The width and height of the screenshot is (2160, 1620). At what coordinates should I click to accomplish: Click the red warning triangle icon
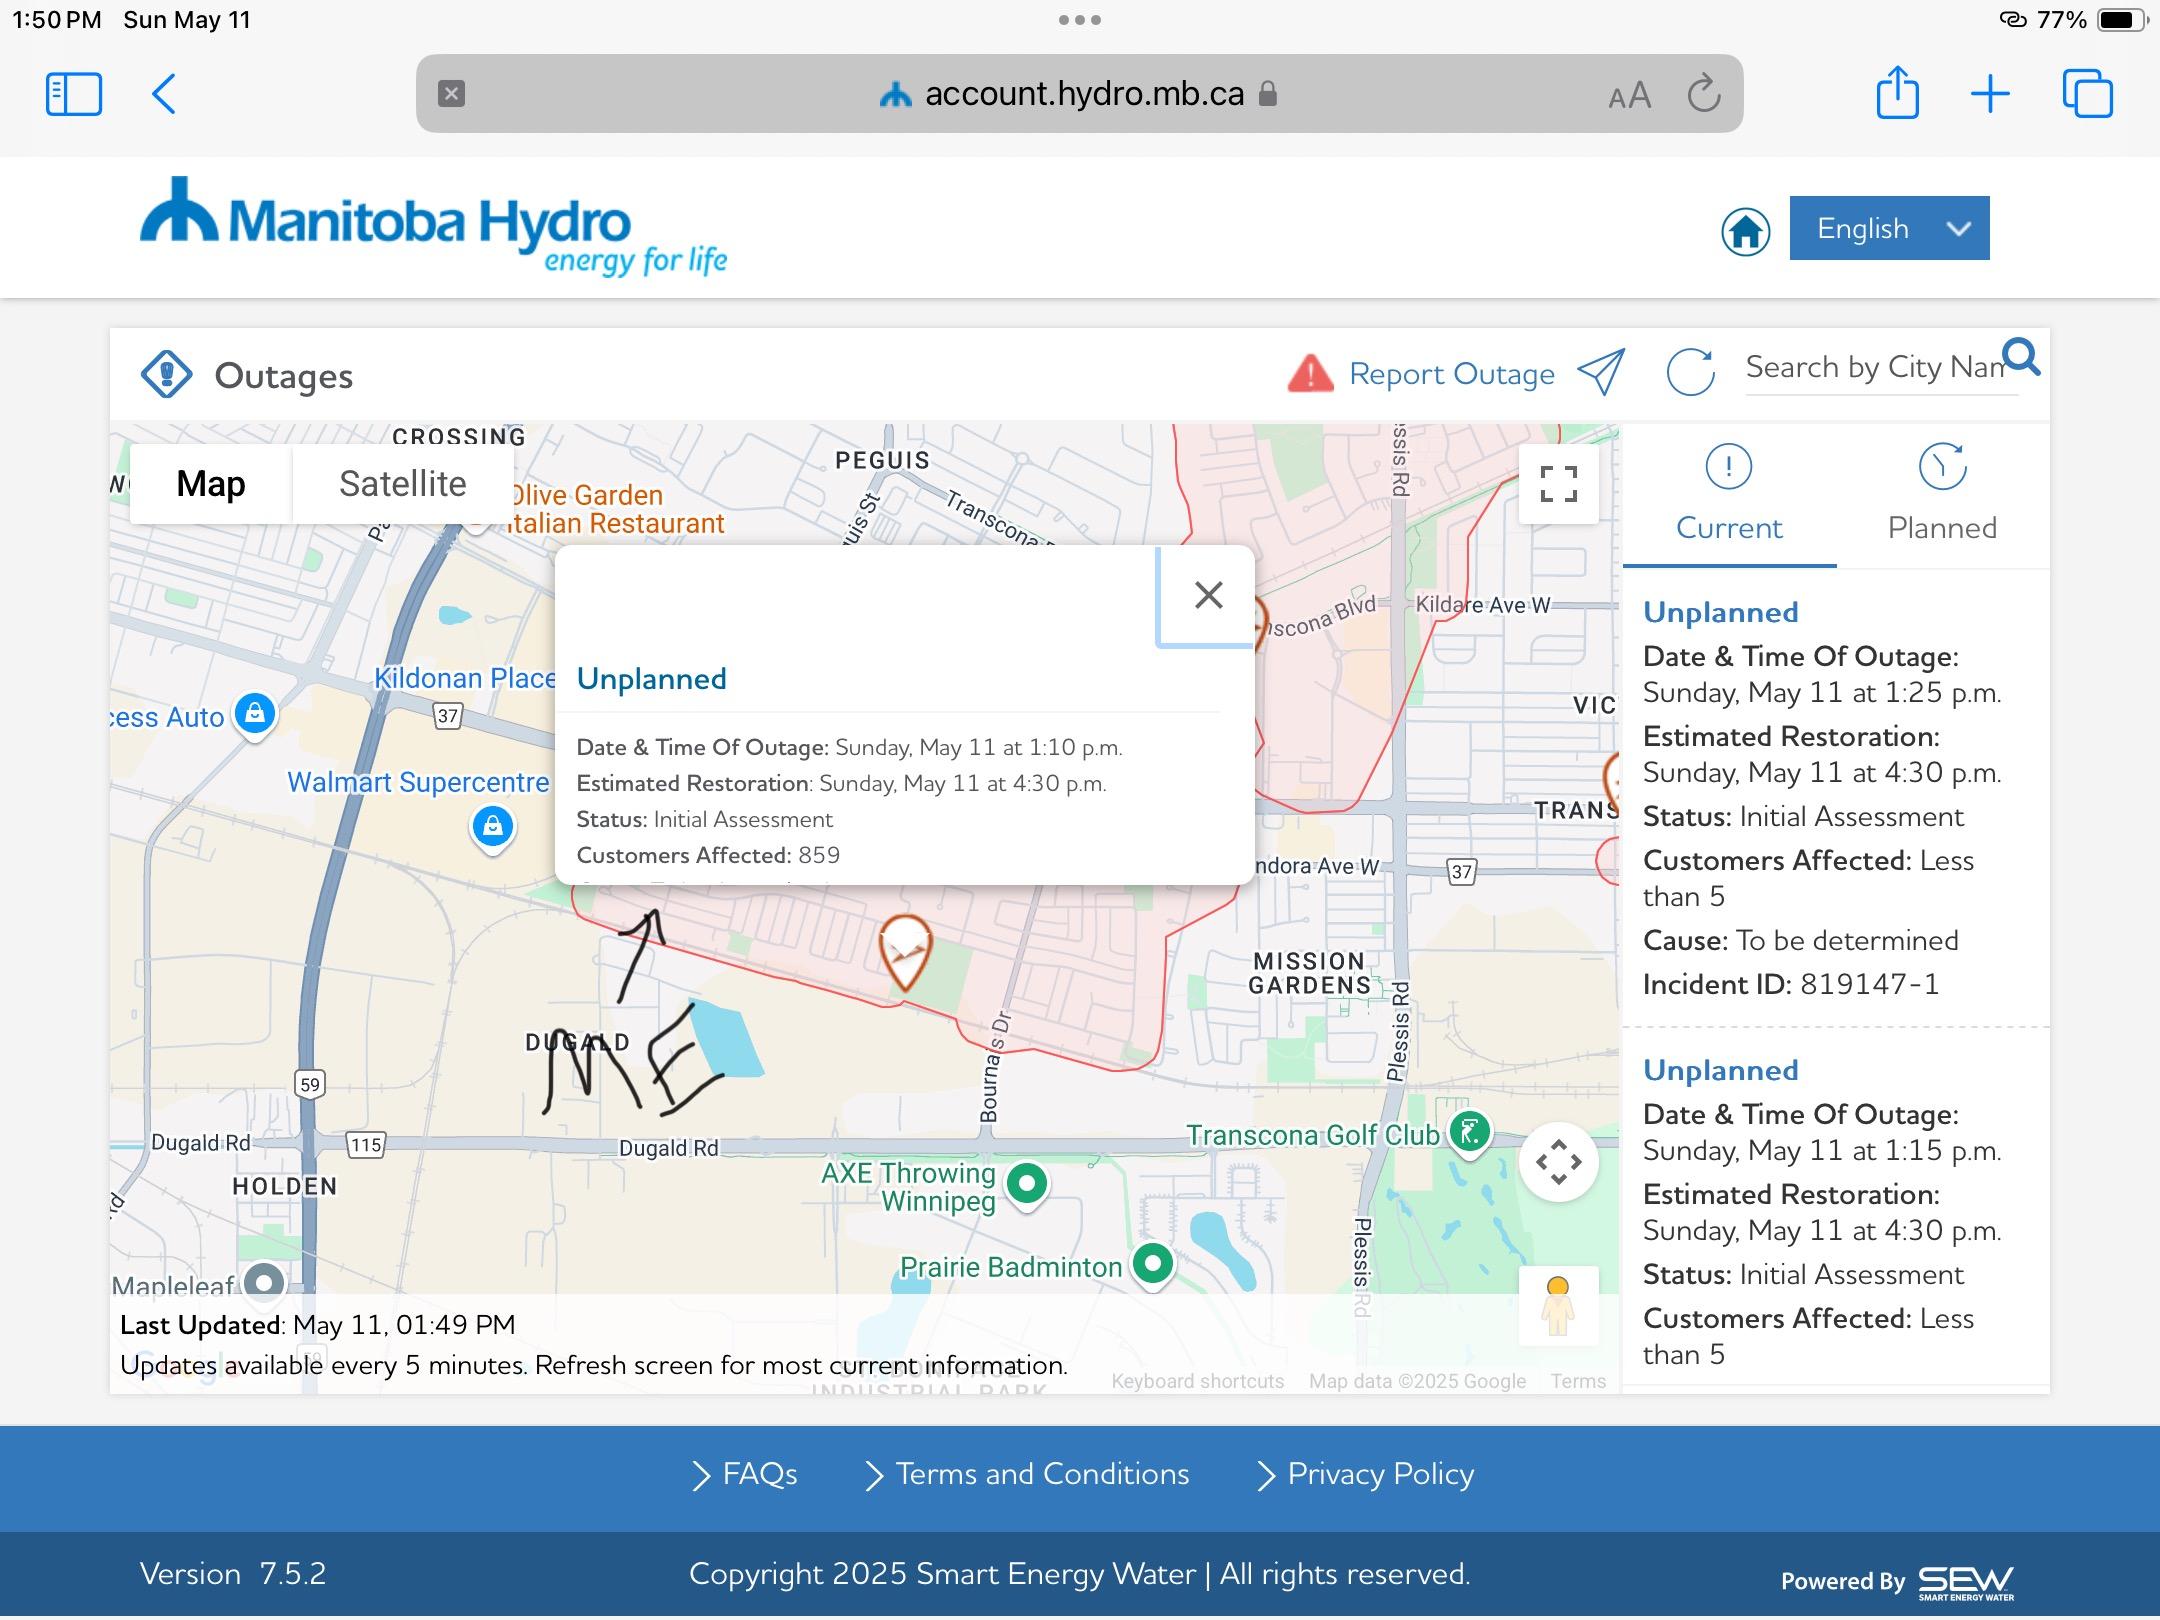pos(1310,373)
